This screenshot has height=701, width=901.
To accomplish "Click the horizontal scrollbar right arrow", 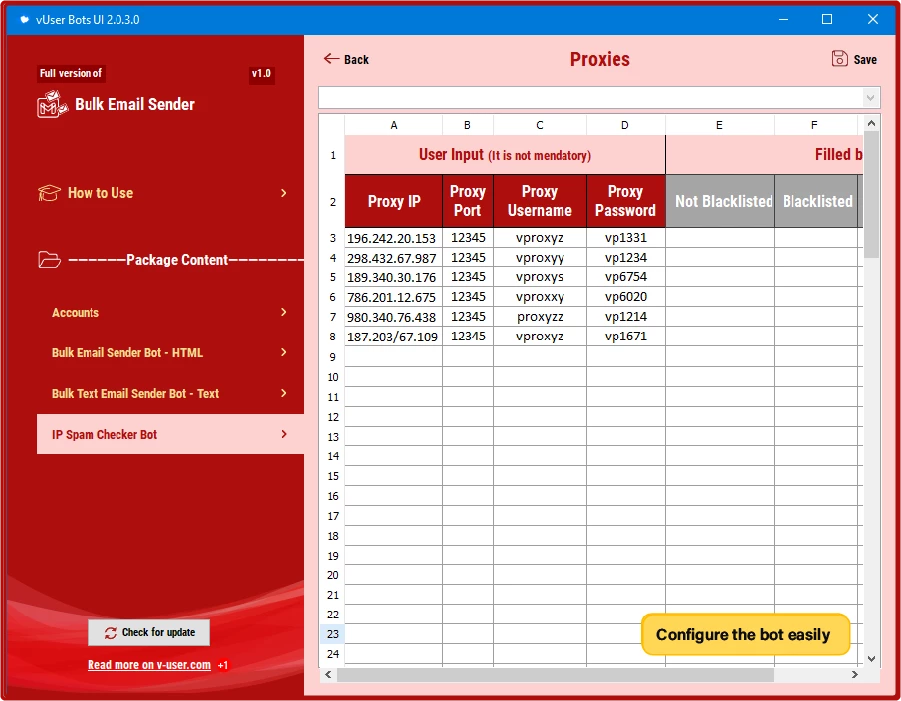I will pyautogui.click(x=854, y=675).
